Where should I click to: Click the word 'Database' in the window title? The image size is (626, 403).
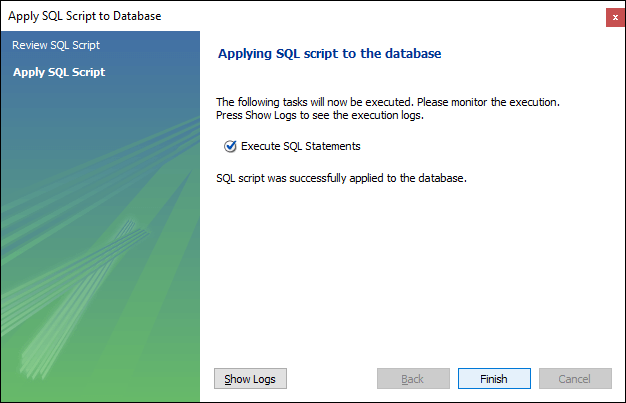[137, 16]
